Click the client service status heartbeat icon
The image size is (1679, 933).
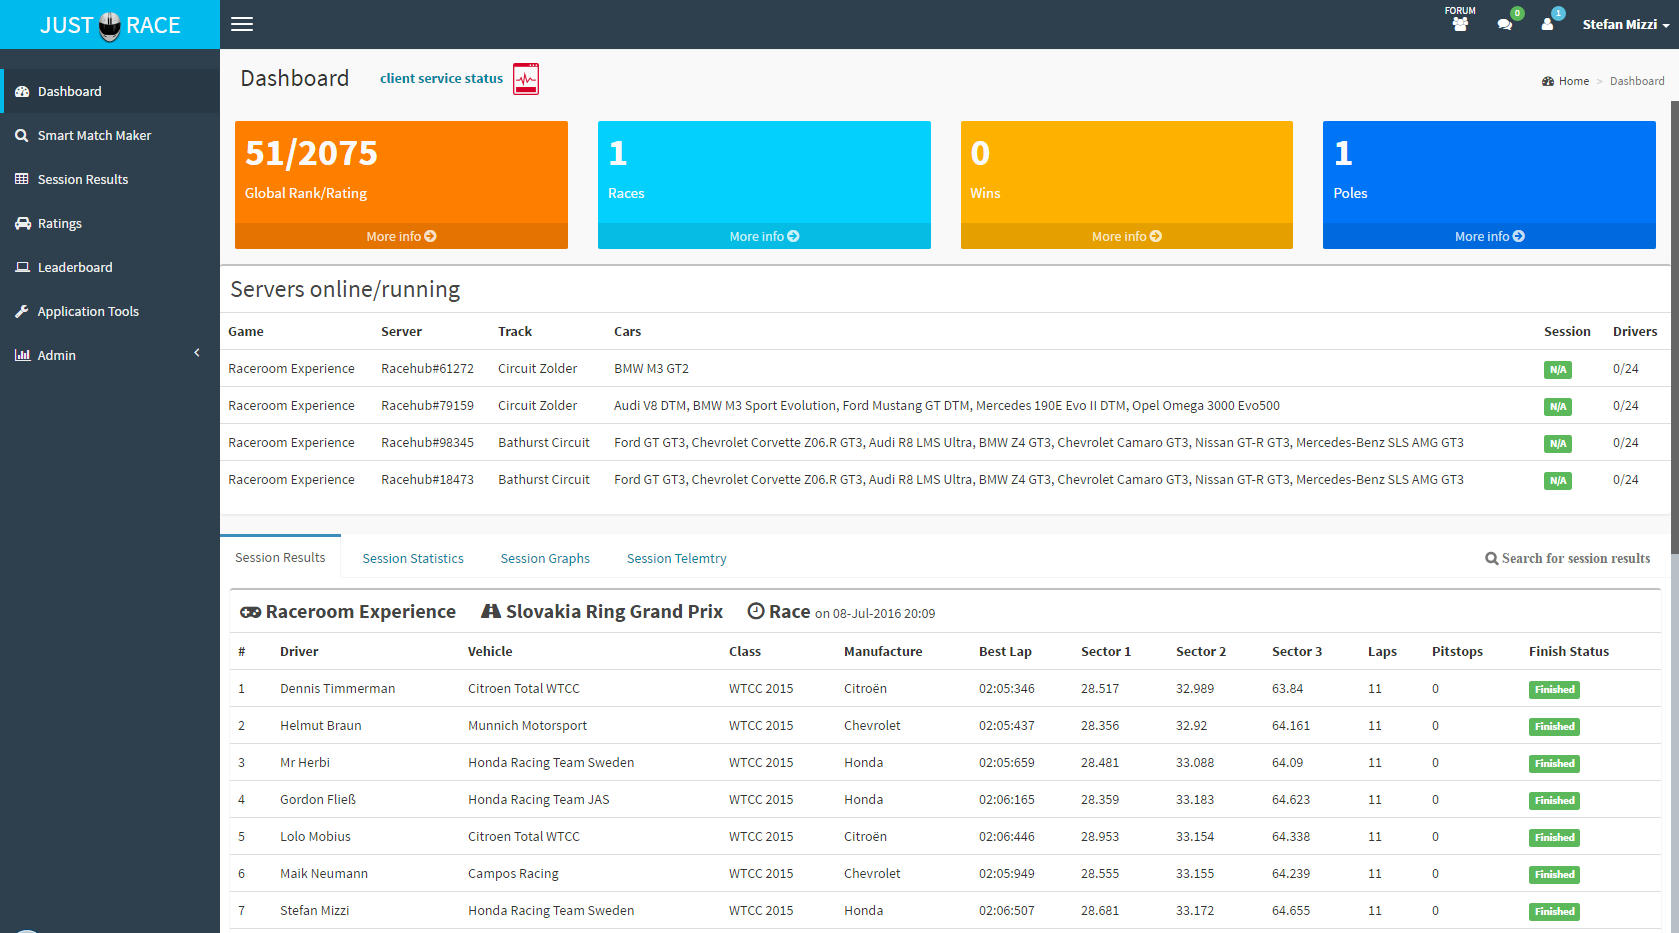pos(526,79)
